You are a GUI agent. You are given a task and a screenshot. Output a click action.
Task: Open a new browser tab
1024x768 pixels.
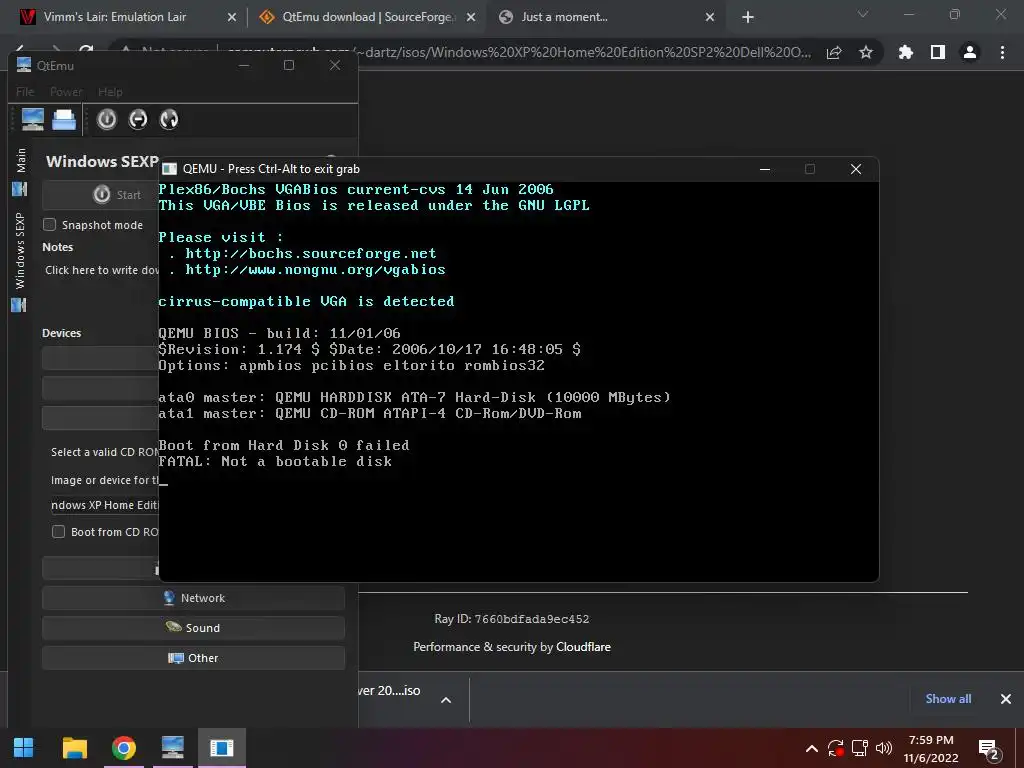[x=748, y=17]
